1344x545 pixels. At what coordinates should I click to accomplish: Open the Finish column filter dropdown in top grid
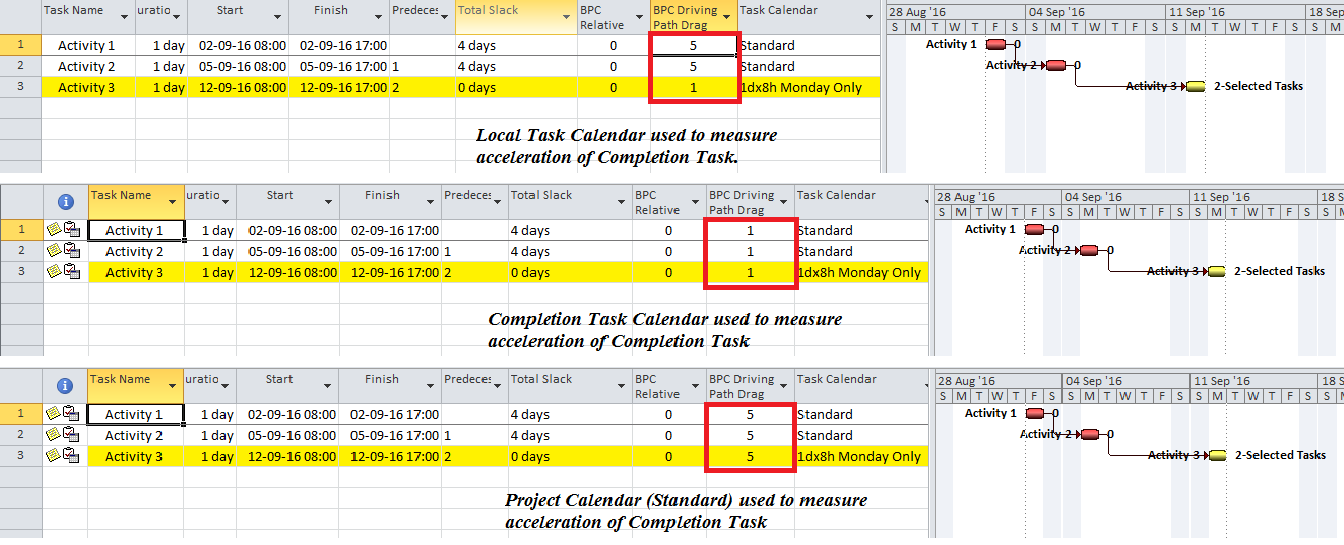tap(380, 17)
